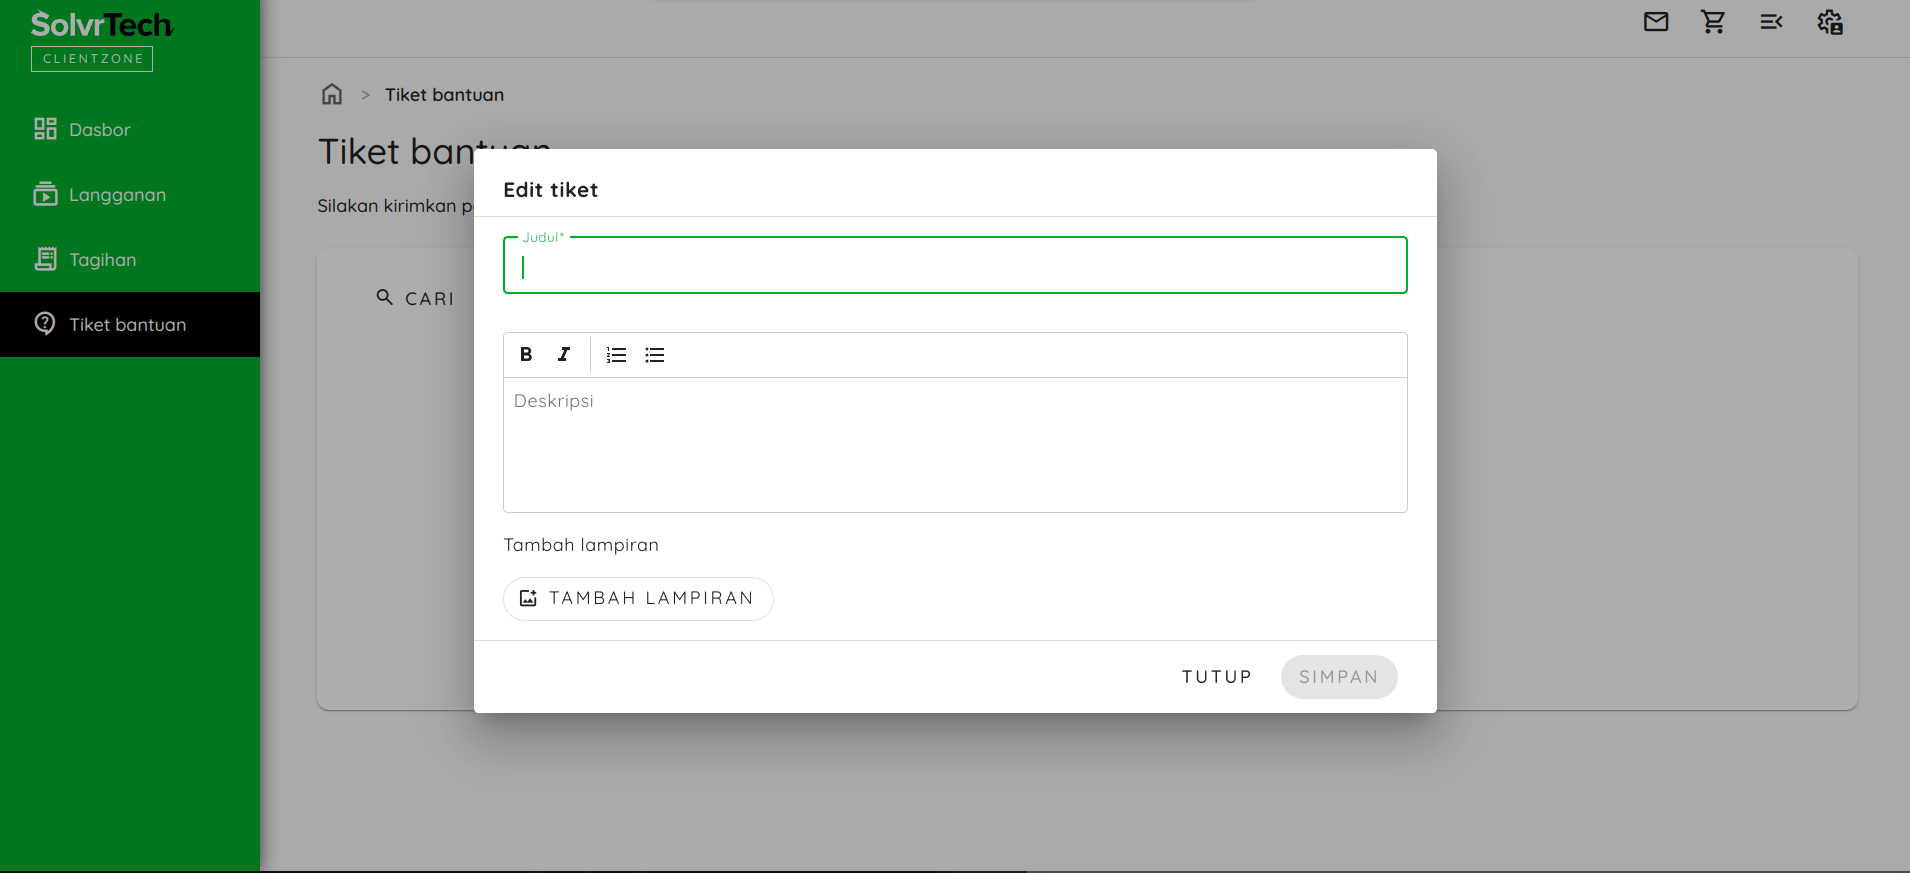Insert numbered list in description
The image size is (1910, 873).
(617, 355)
